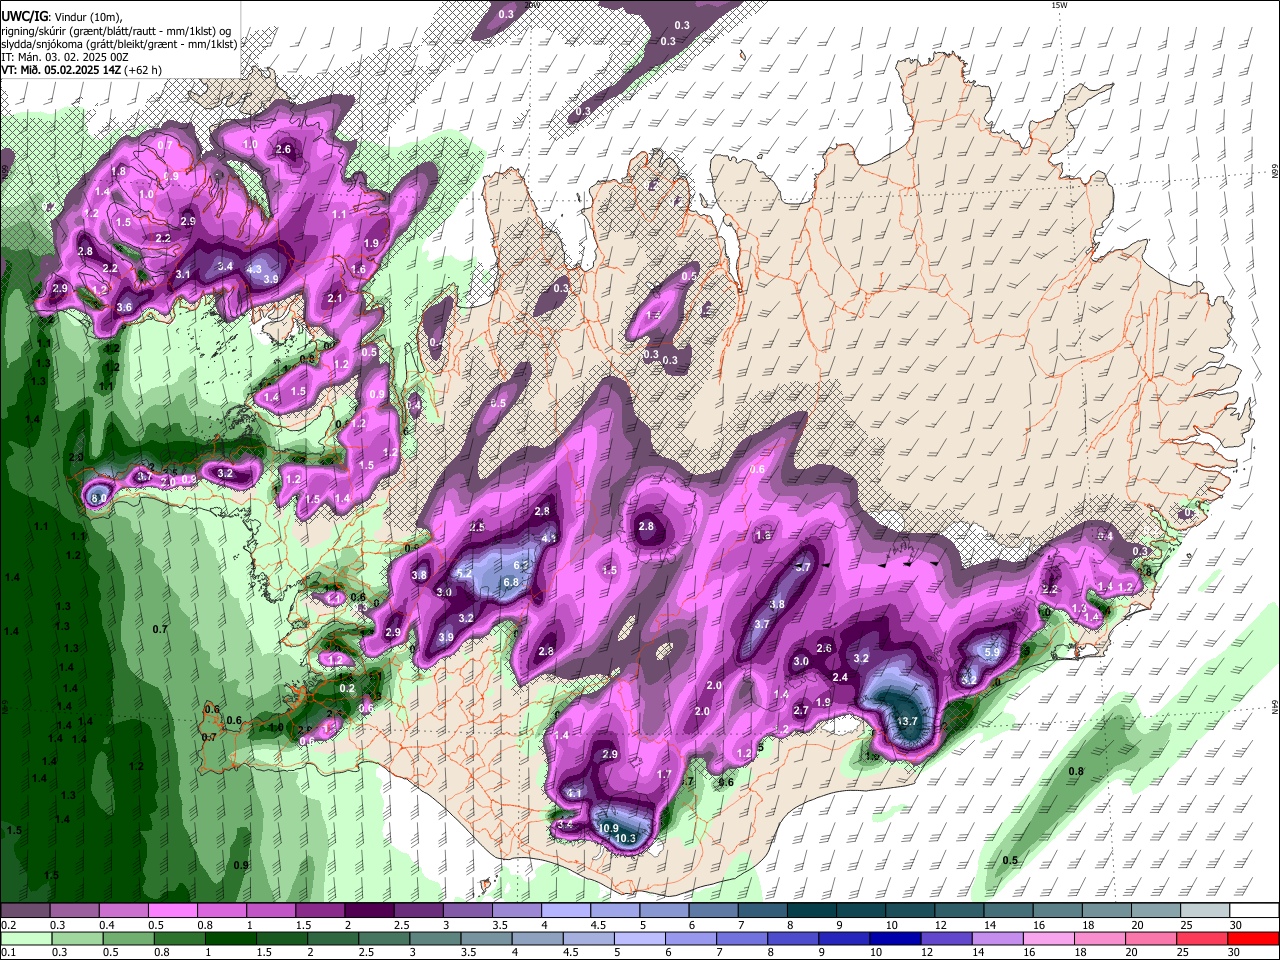Select the 10.3 value on the south coast
Image resolution: width=1280 pixels, height=960 pixels.
tap(626, 839)
